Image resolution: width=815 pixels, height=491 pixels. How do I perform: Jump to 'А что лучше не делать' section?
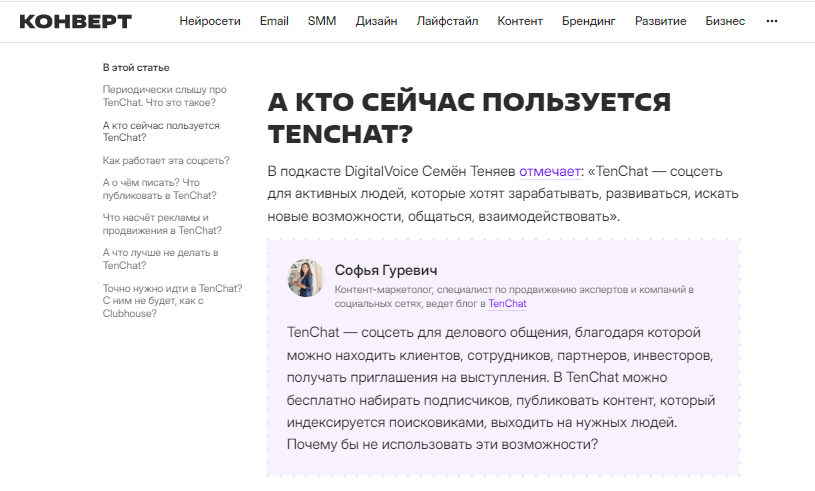tap(160, 259)
